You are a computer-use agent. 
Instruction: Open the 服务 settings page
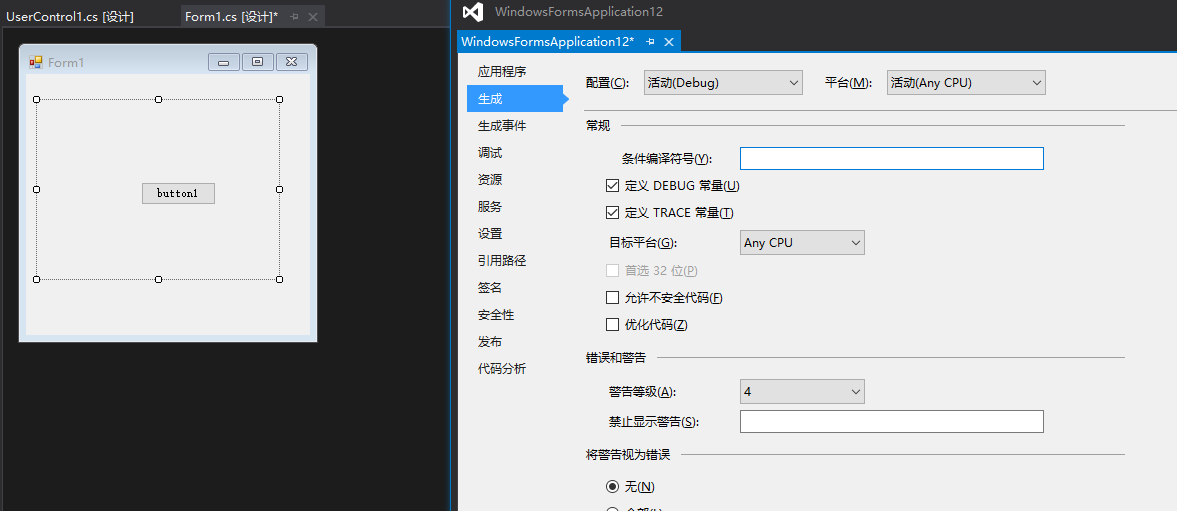pos(490,207)
